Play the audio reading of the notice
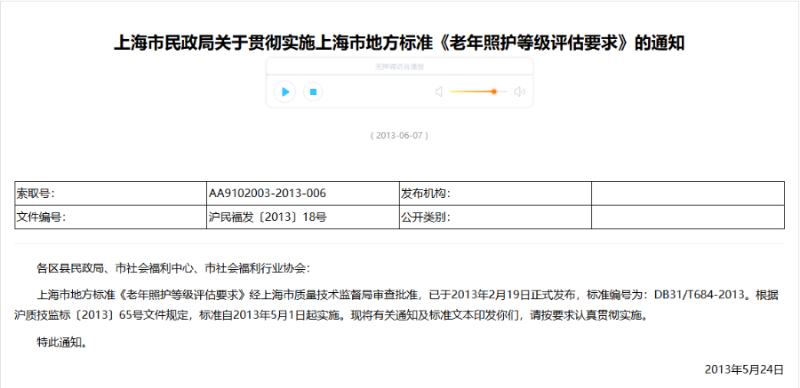 [x=285, y=92]
